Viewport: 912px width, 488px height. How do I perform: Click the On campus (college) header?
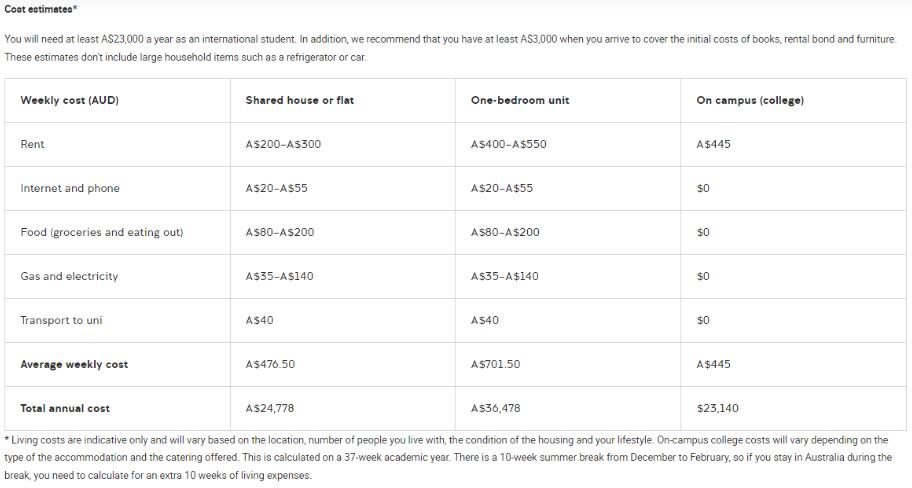coord(750,100)
